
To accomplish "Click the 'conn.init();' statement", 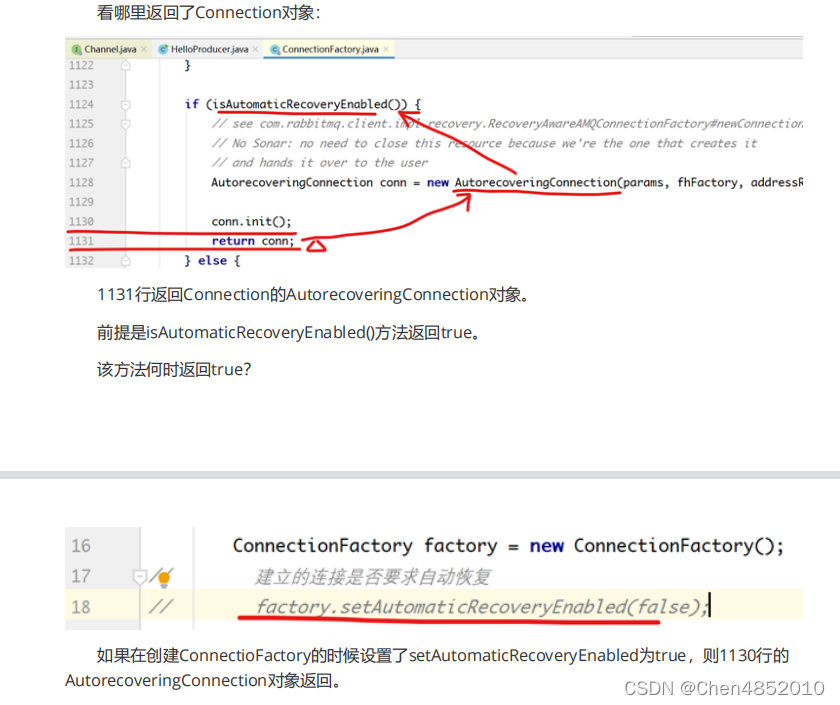I will click(x=251, y=221).
